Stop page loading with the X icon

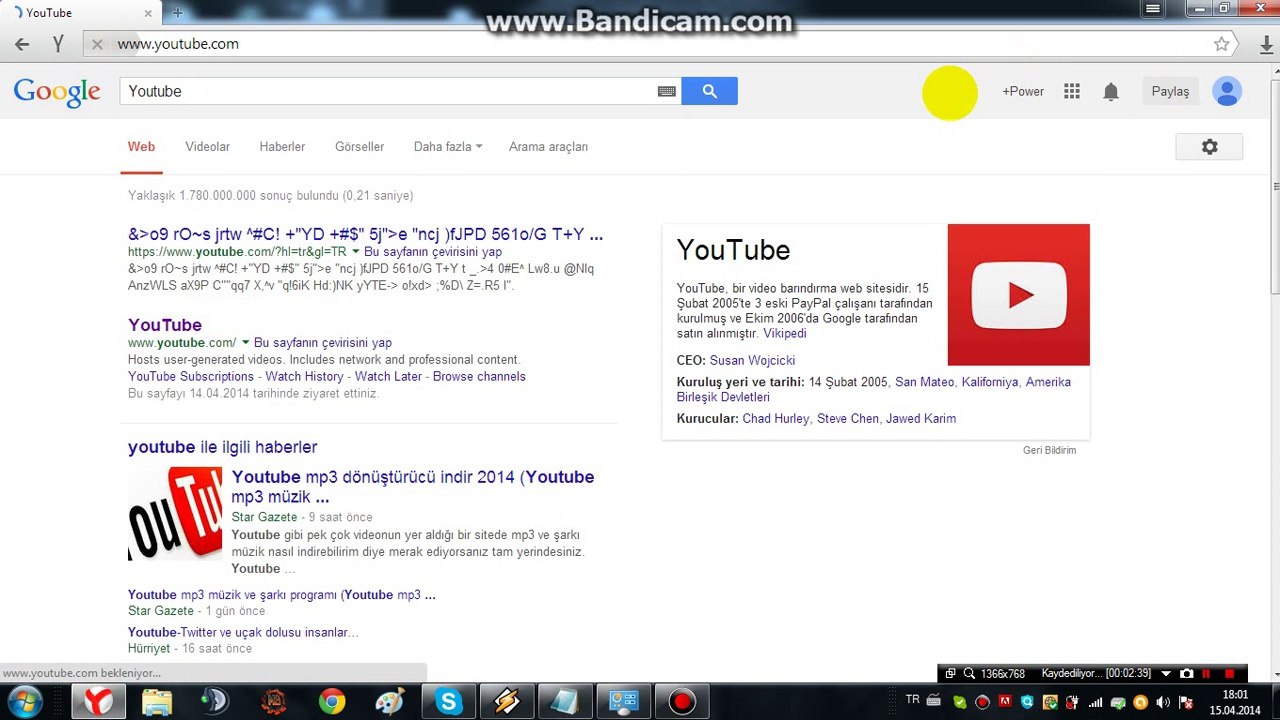coord(97,44)
